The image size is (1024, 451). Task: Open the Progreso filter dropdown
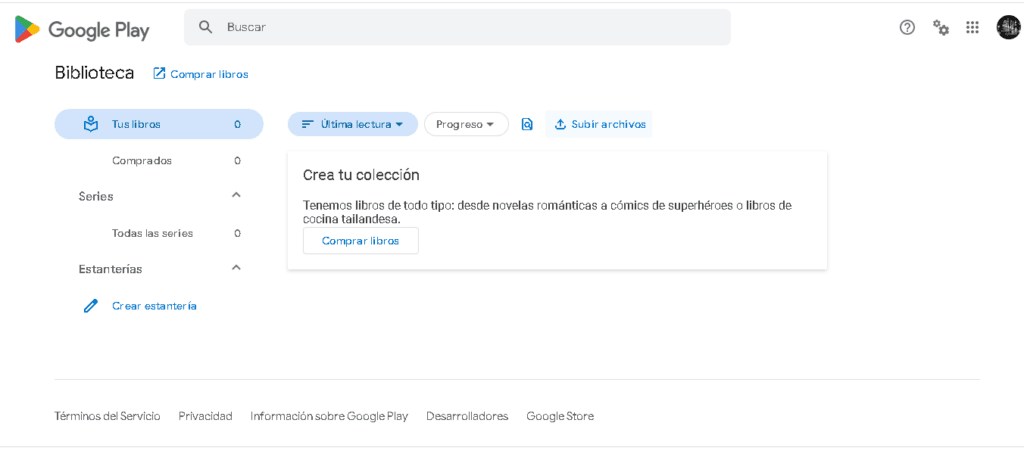point(466,124)
